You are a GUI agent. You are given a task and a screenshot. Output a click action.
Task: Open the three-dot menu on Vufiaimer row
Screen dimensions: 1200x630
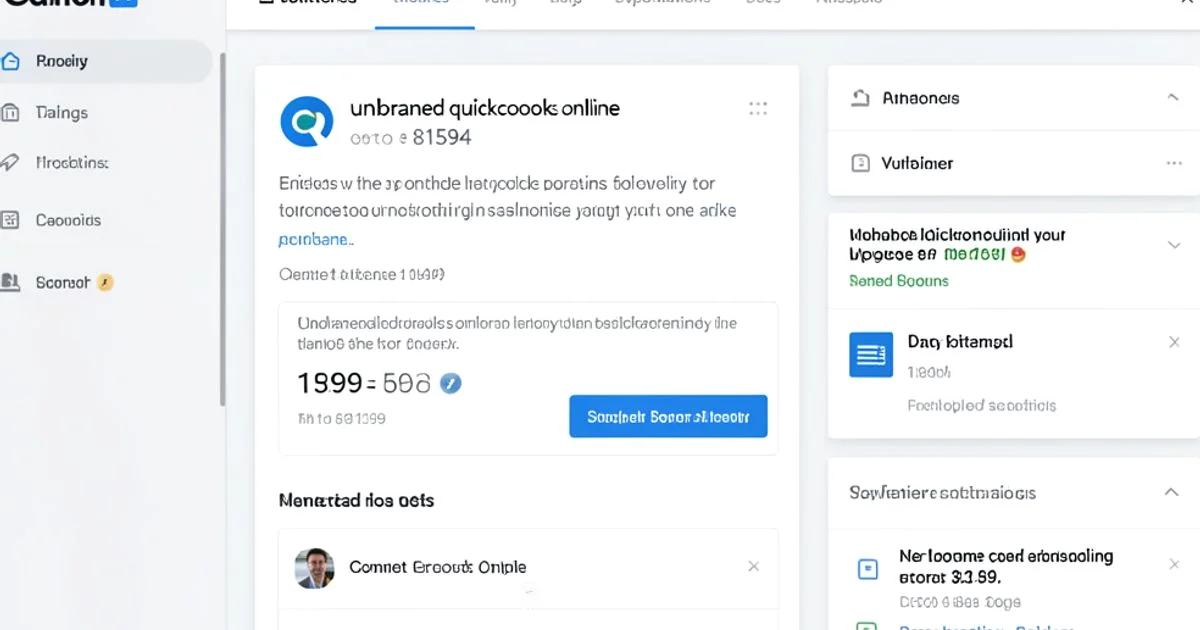pos(1174,163)
